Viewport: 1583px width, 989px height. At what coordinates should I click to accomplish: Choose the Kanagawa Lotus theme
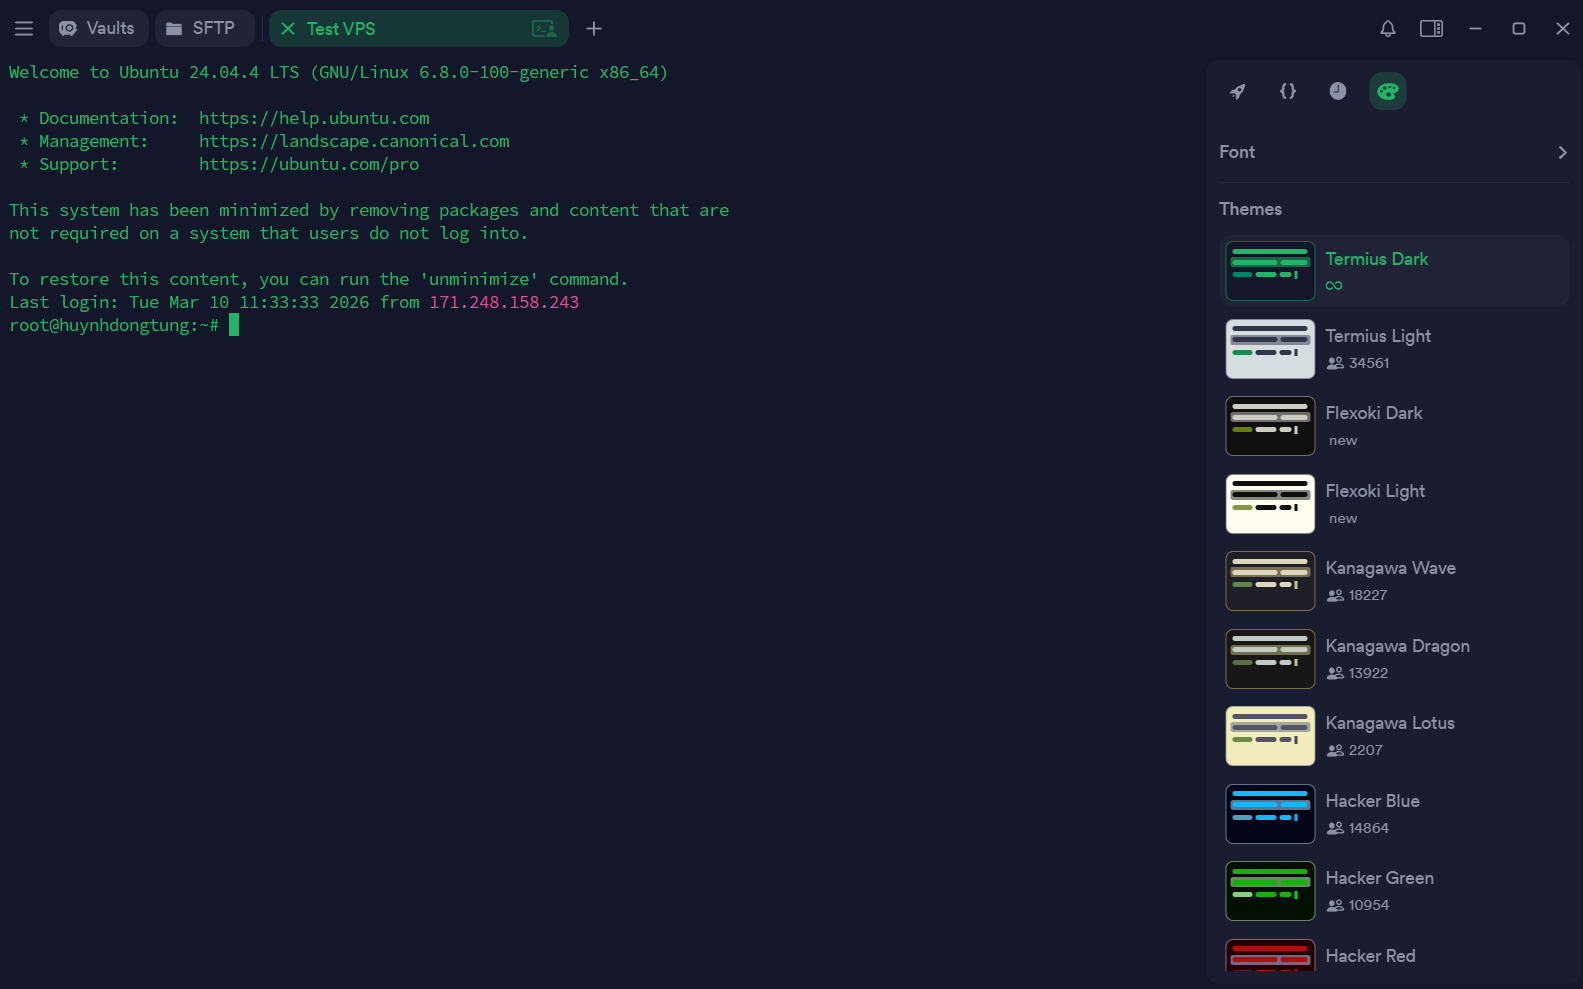(1389, 736)
